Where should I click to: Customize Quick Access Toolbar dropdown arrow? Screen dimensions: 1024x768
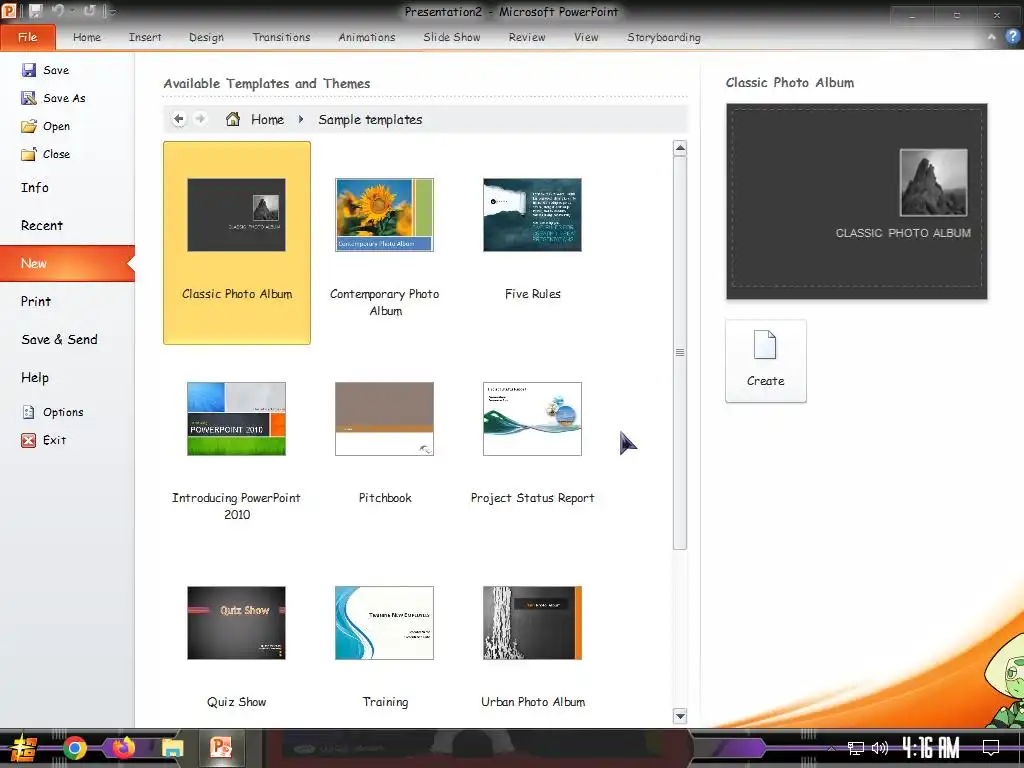[112, 12]
